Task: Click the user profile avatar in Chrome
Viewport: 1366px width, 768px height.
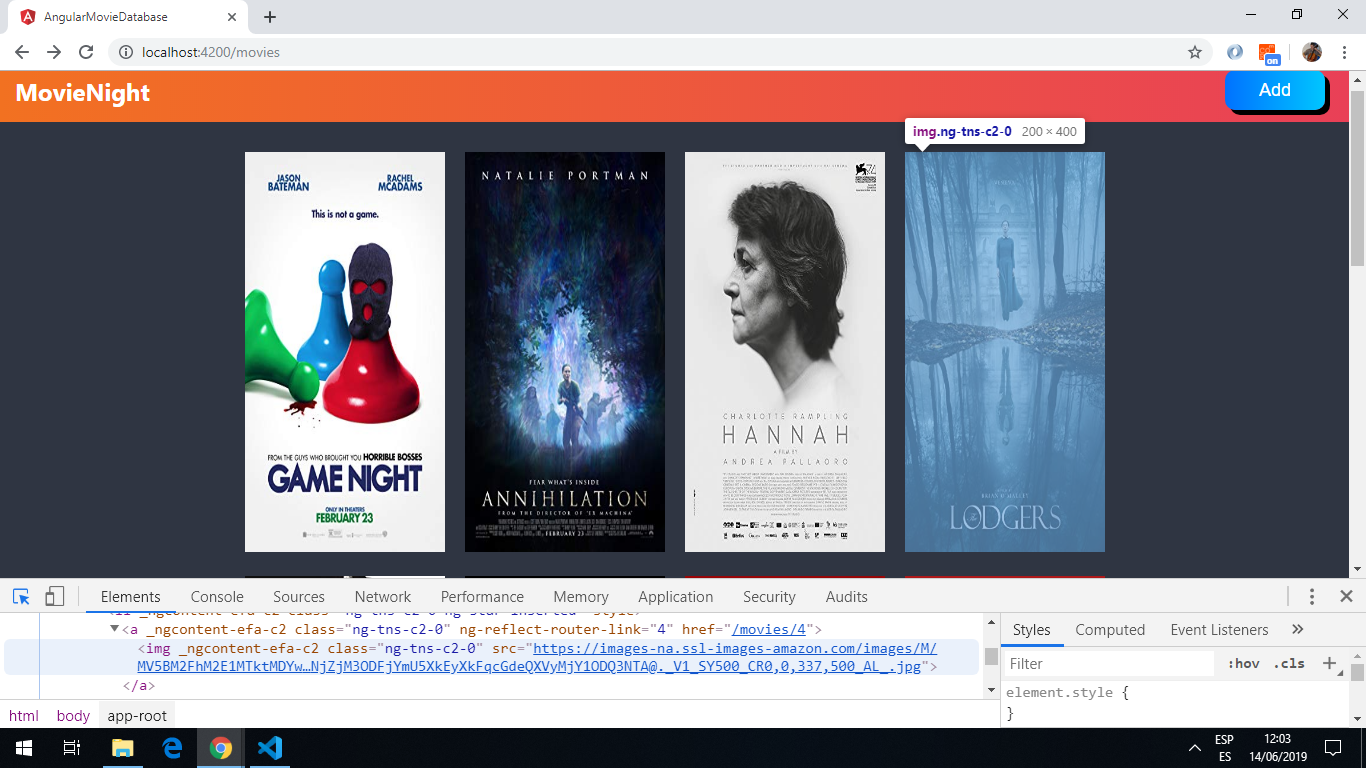Action: (1312, 52)
